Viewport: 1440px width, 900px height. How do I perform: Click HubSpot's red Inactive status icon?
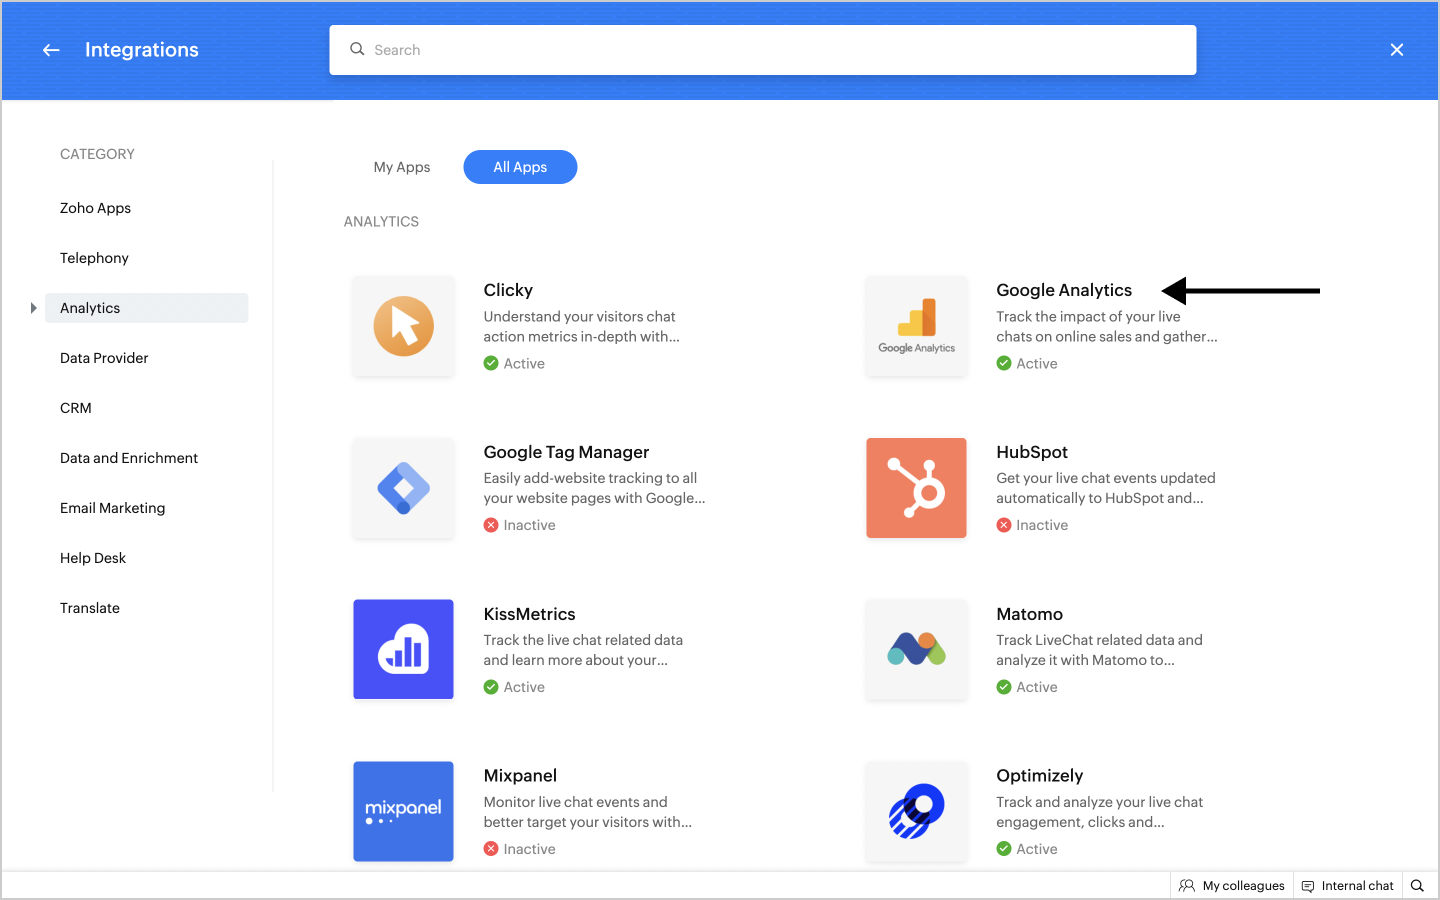tap(1004, 525)
